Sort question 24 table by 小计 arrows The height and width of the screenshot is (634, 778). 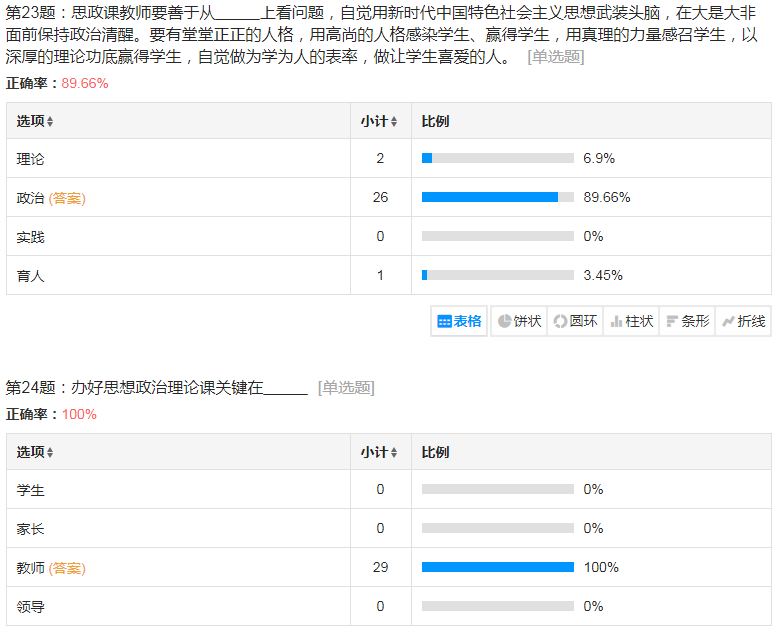[x=394, y=453]
